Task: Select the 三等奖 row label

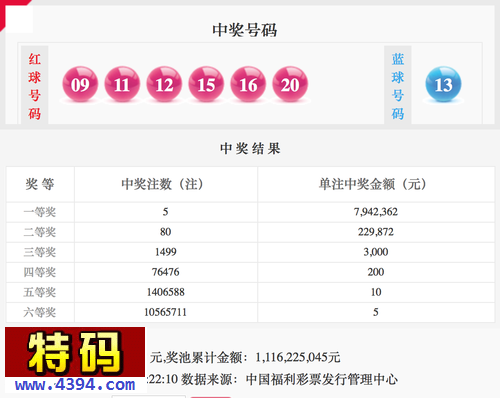Action: tap(40, 252)
